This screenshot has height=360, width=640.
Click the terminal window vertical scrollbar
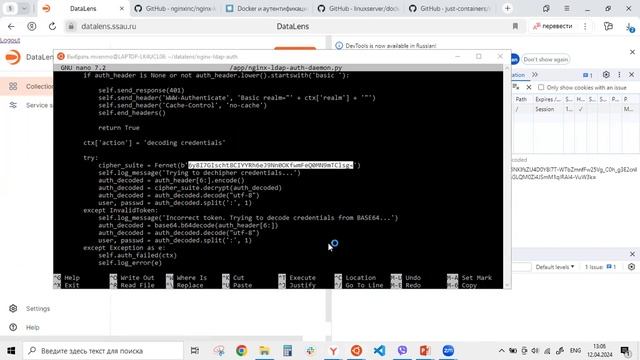507,176
